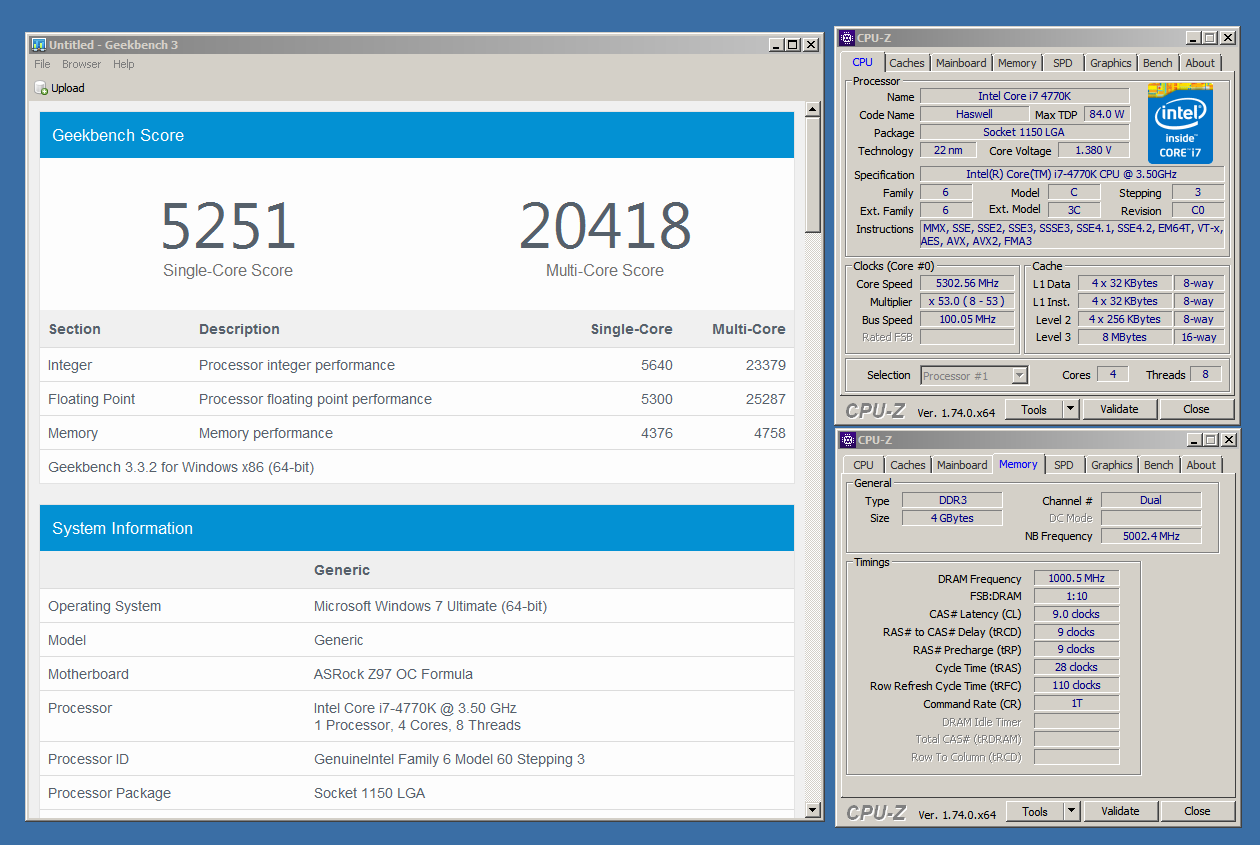Click the processor Name field Intel Core i7 4770K
1260x845 pixels.
1024,96
